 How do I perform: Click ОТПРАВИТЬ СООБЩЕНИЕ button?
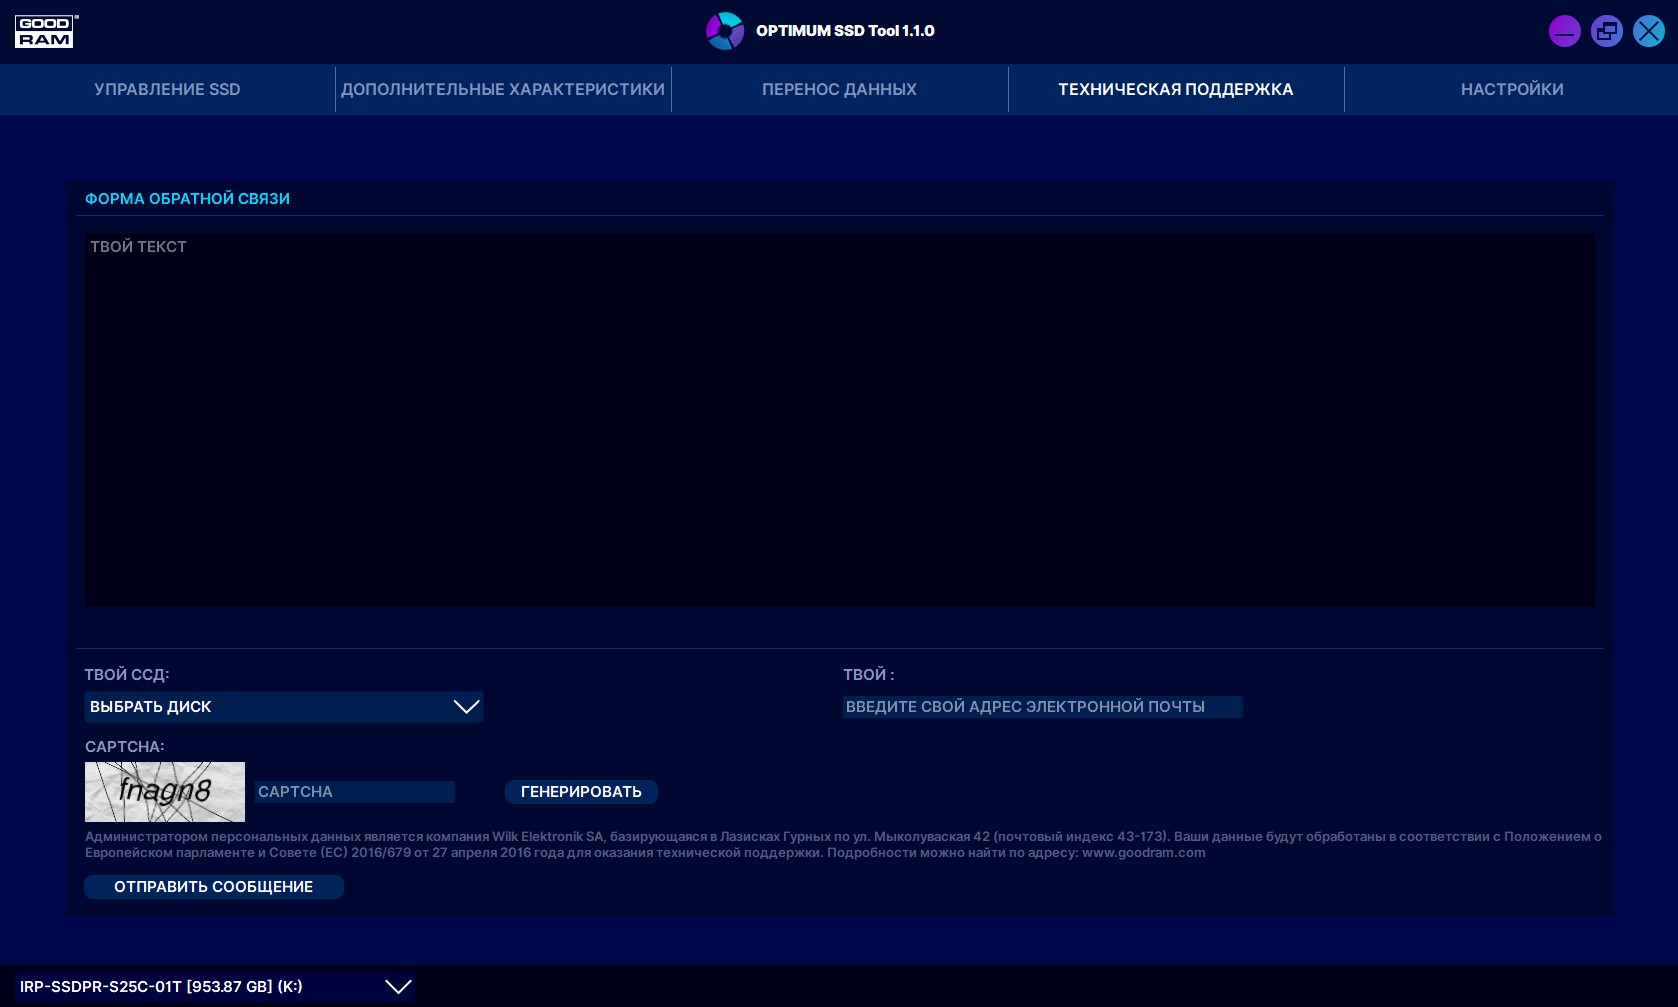coord(213,887)
